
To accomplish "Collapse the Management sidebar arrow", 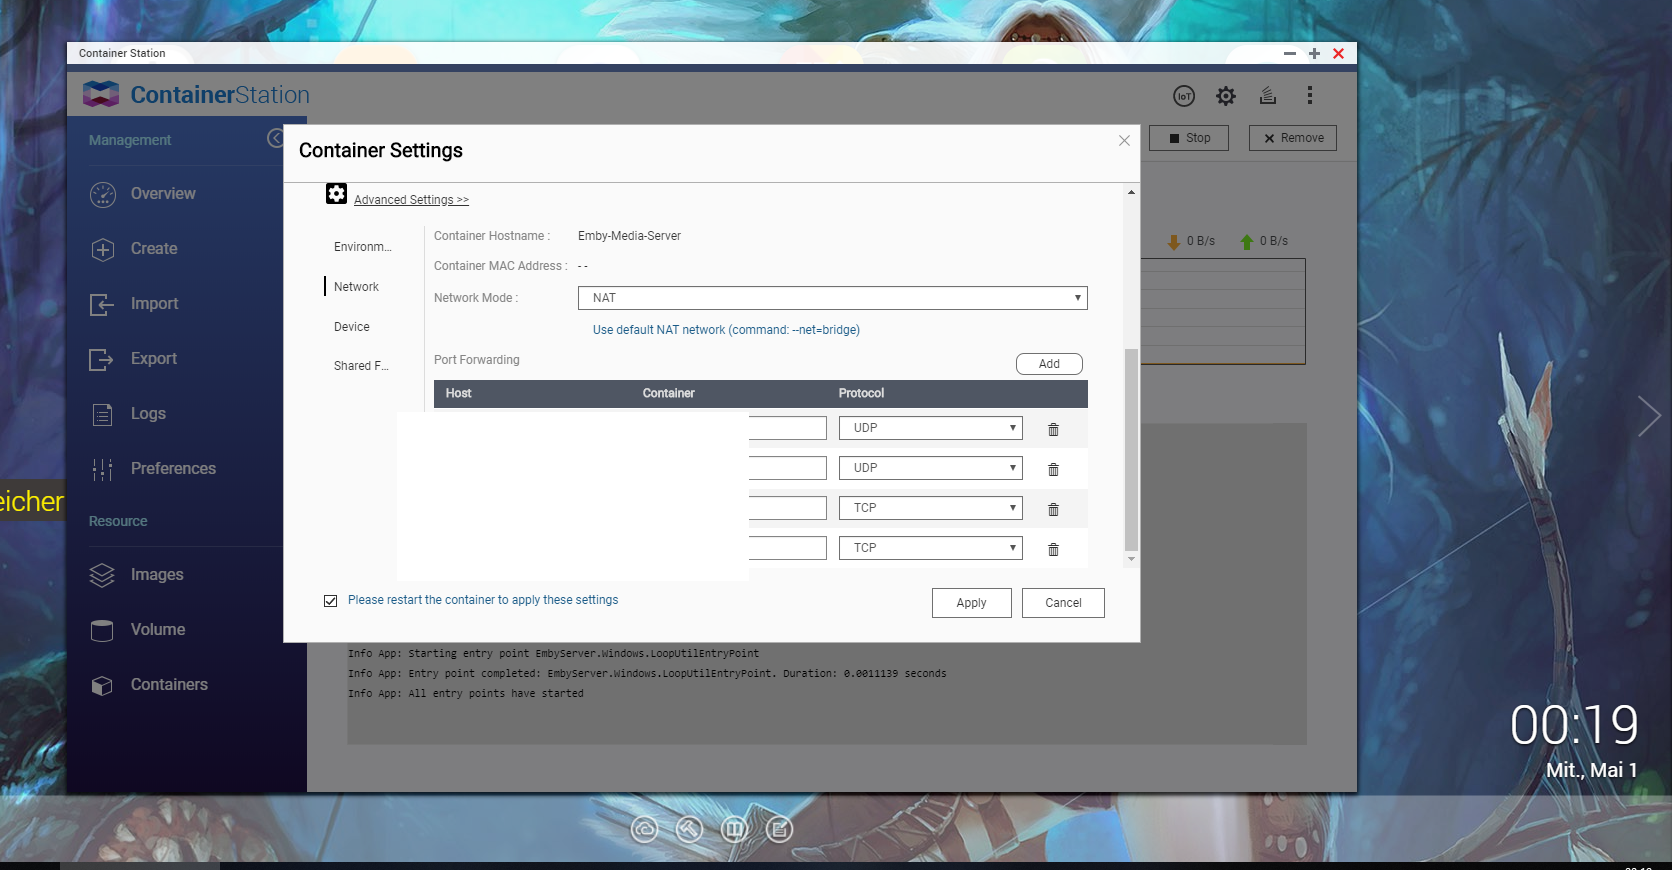I will [x=275, y=138].
